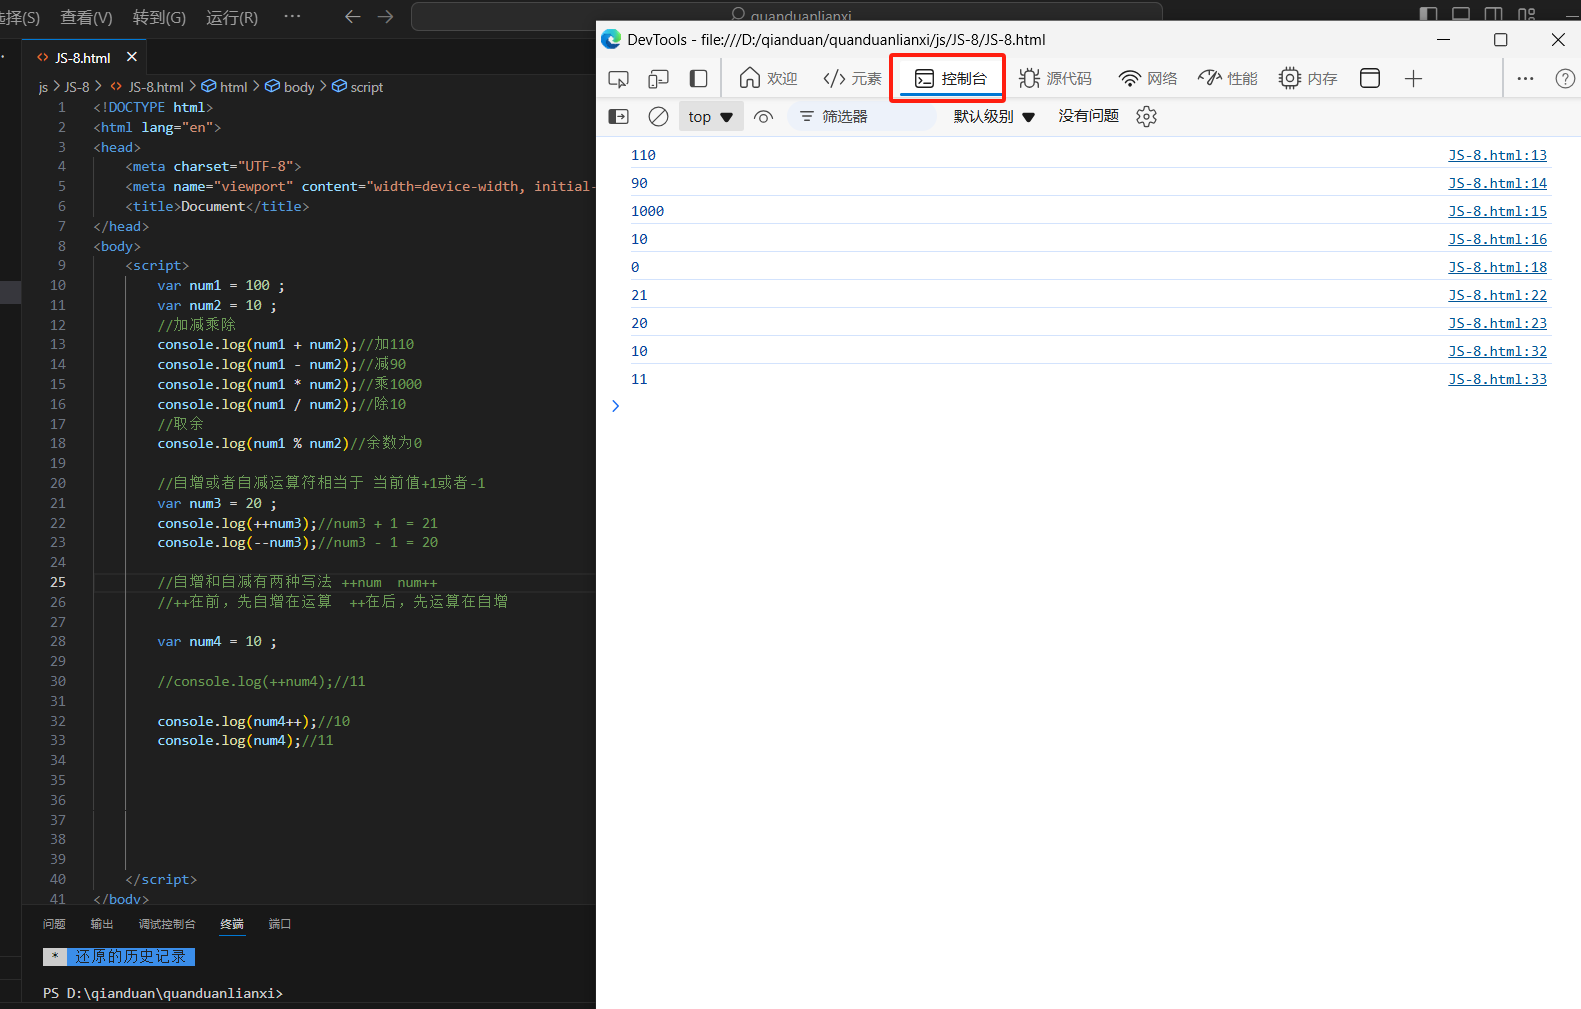
Task: Click the eye icon for live expression
Action: [763, 117]
